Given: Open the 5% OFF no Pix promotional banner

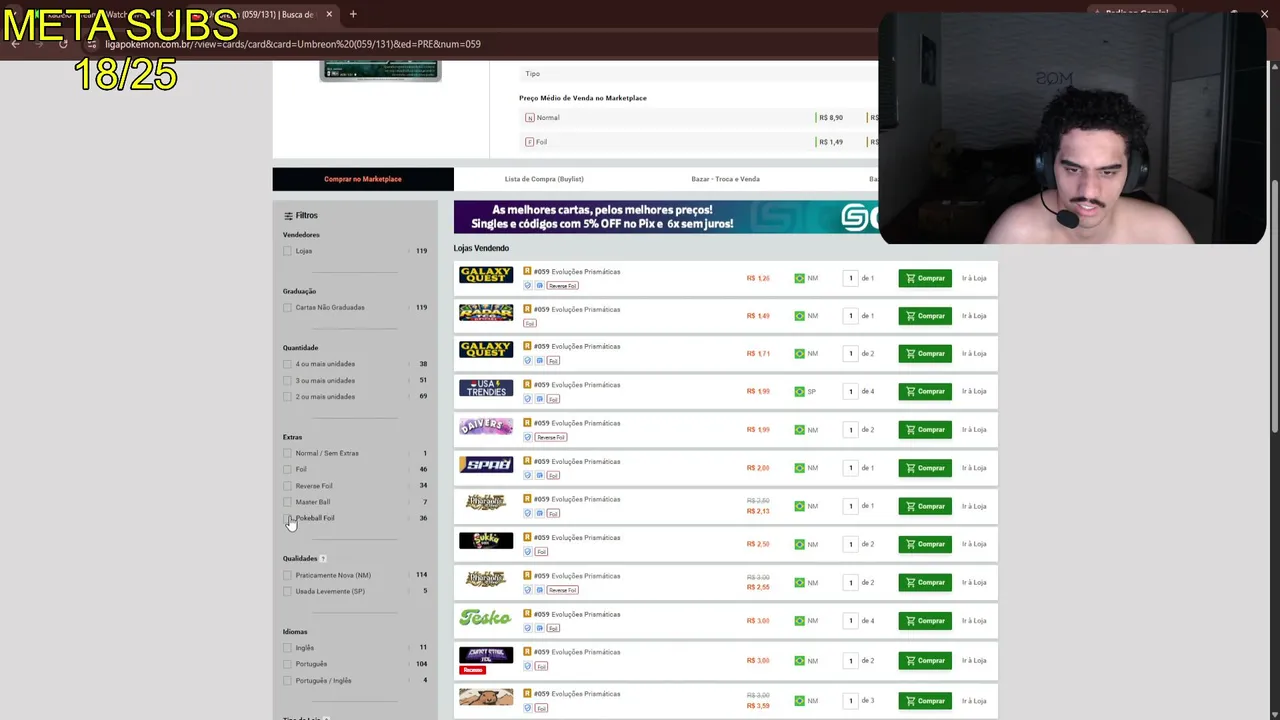Looking at the screenshot, I should (666, 217).
